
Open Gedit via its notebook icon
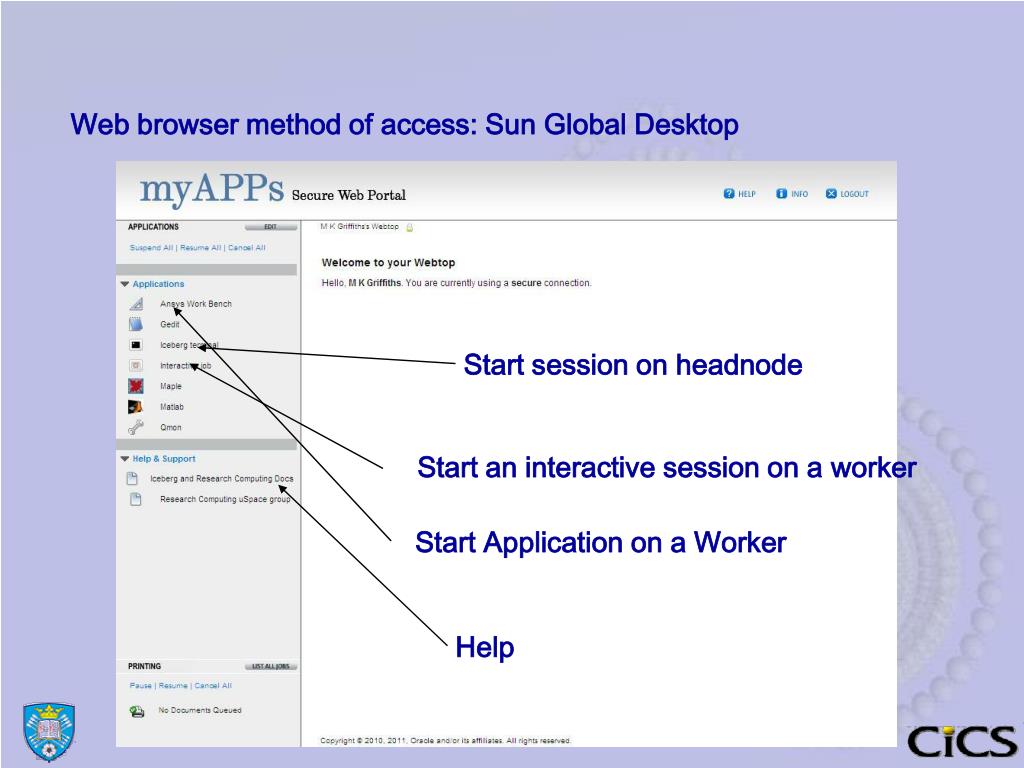click(136, 324)
